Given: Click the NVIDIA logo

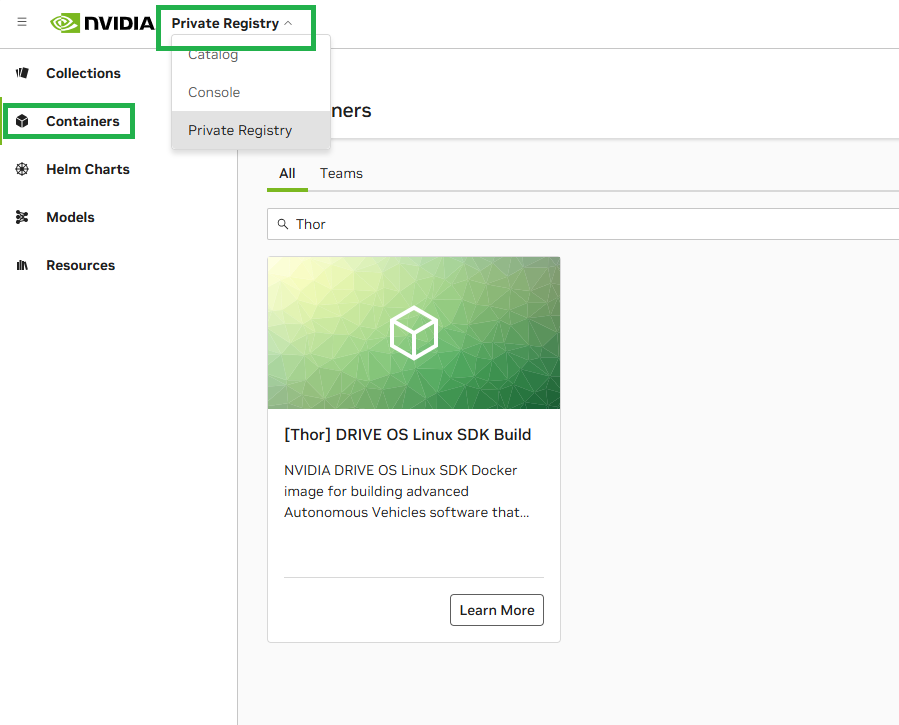Looking at the screenshot, I should pyautogui.click(x=102, y=23).
